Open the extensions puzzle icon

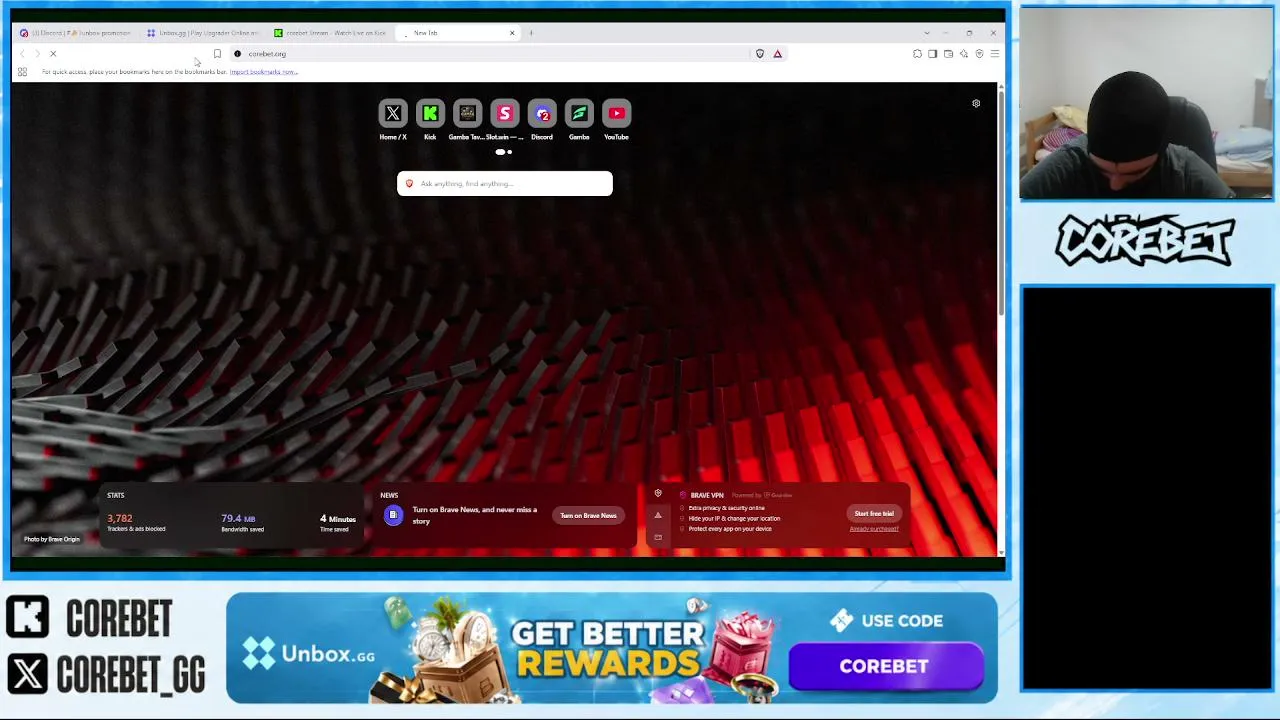[x=917, y=54]
